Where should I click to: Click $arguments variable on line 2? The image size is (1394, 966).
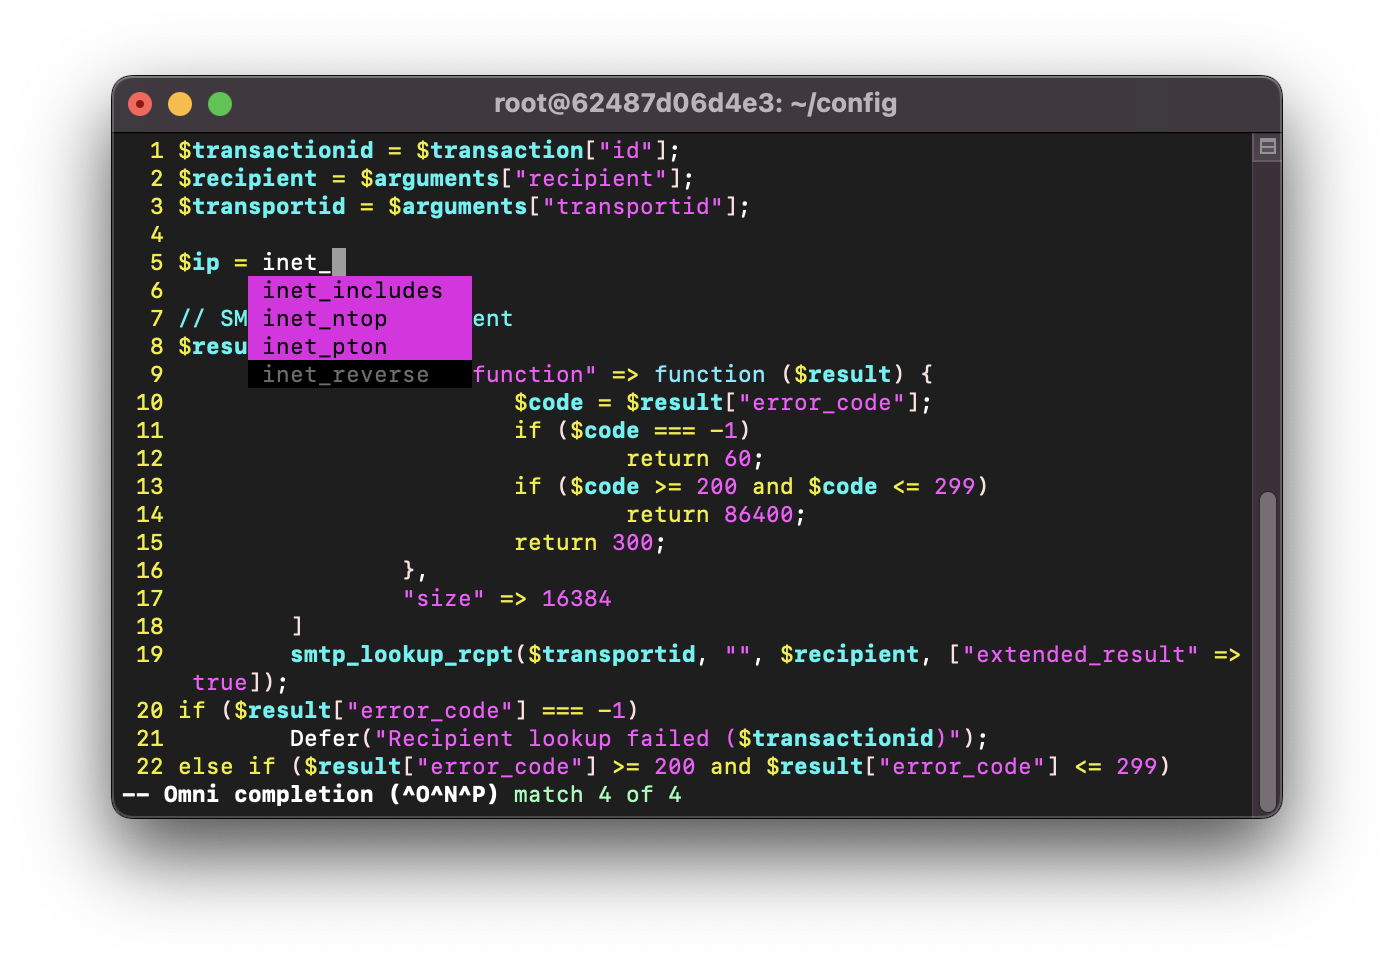pyautogui.click(x=430, y=178)
